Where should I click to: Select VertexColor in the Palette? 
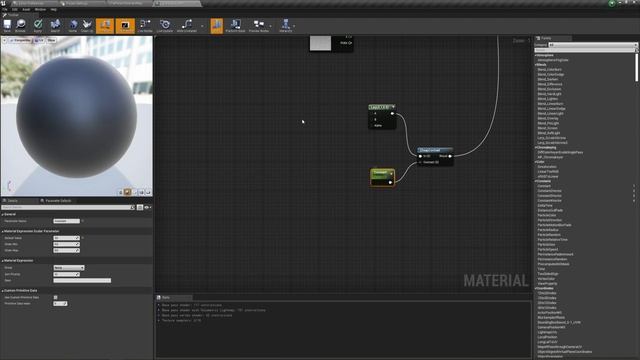(545, 278)
